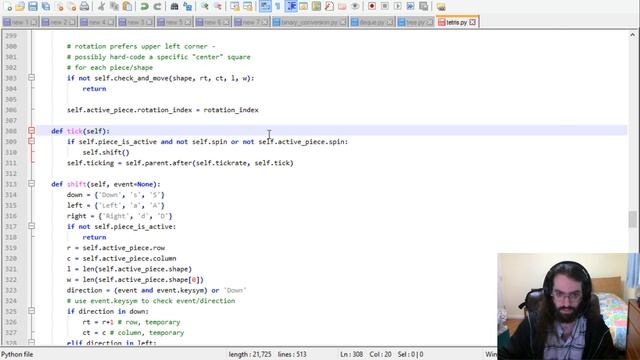
Task: Paste clipboard with toolbar Paste icon
Action: pos(127,6)
